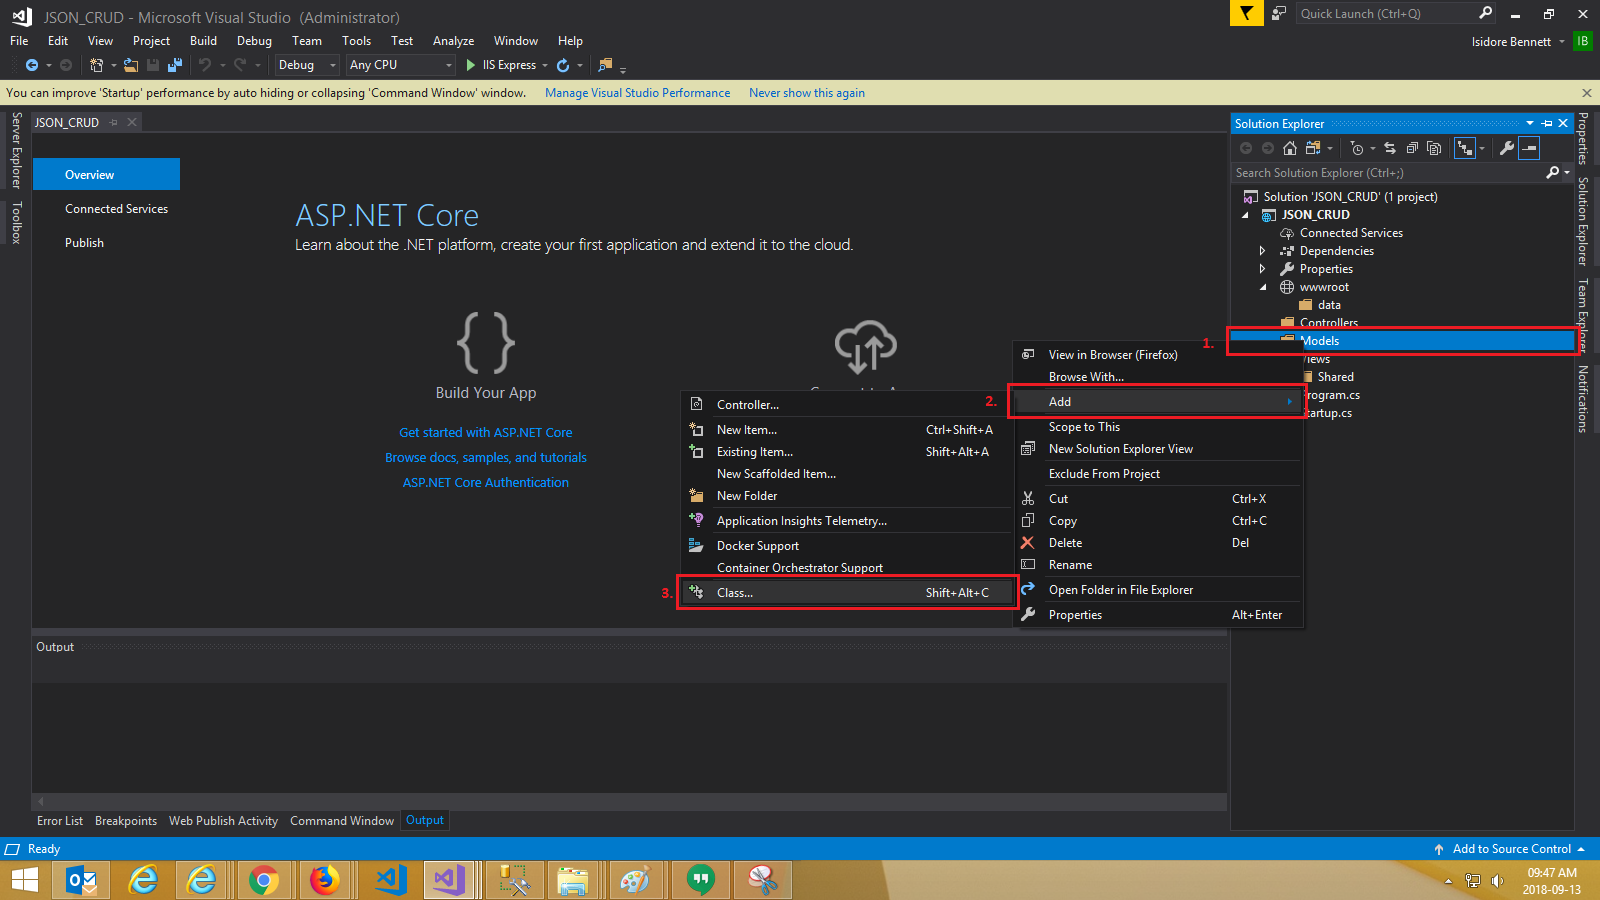Click the green IIS Express run arrow
1600x900 pixels.
(x=470, y=65)
